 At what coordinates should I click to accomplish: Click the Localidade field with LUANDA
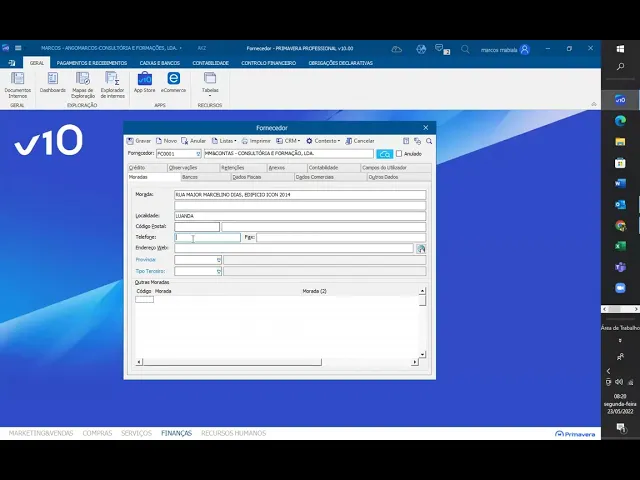300,216
